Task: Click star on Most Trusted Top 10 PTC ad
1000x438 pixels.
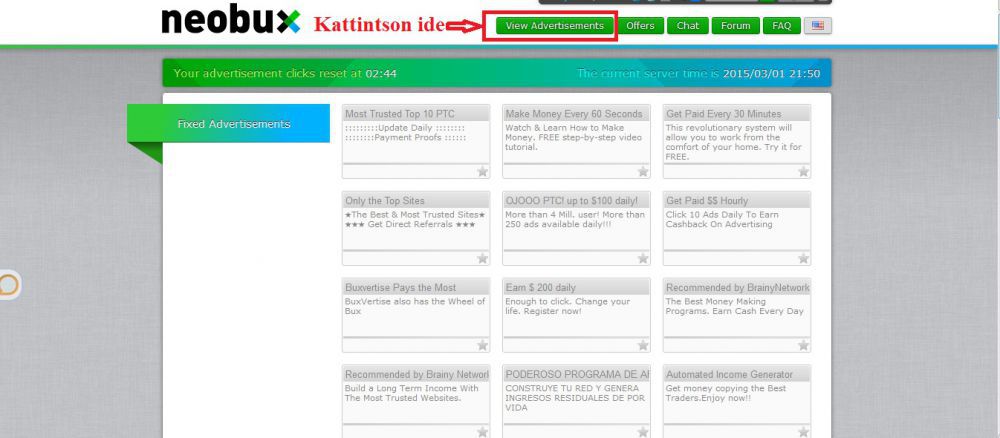Action: [x=482, y=172]
